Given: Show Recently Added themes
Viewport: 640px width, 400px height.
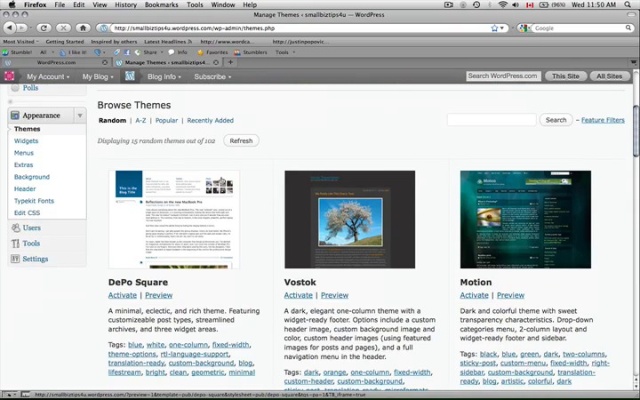Looking at the screenshot, I should click(210, 120).
